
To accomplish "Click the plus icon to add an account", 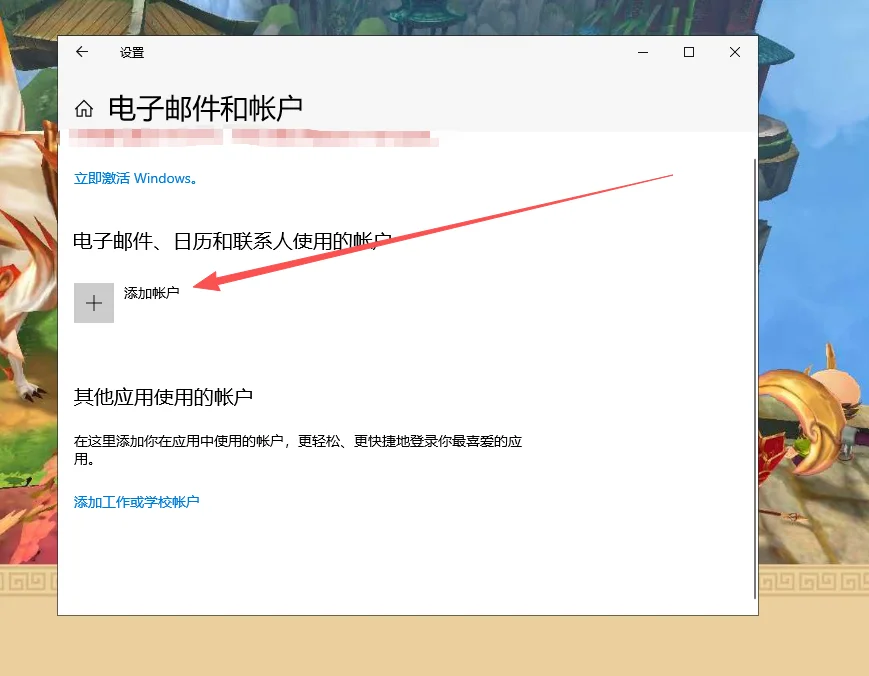I will (94, 303).
